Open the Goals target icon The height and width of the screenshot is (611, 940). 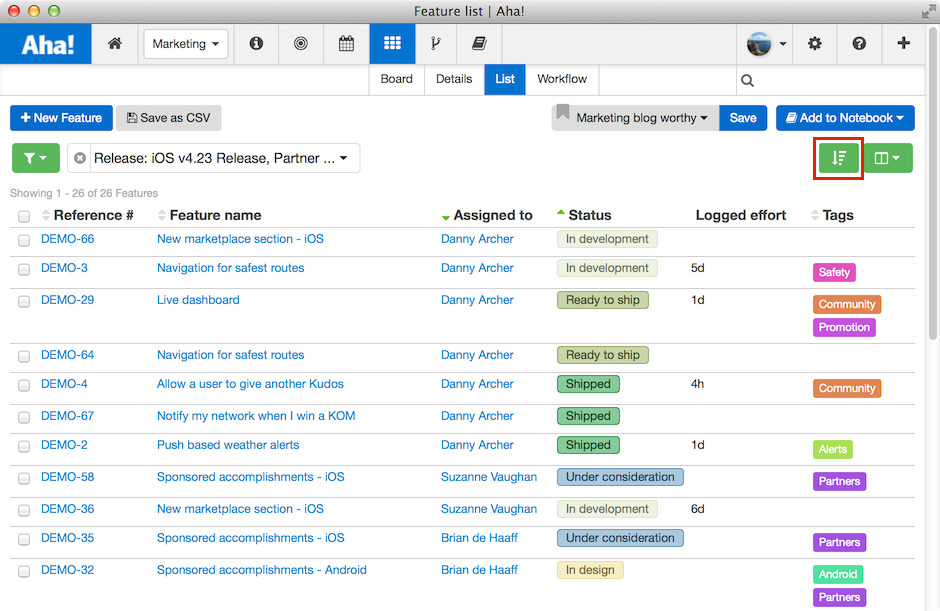click(x=301, y=44)
